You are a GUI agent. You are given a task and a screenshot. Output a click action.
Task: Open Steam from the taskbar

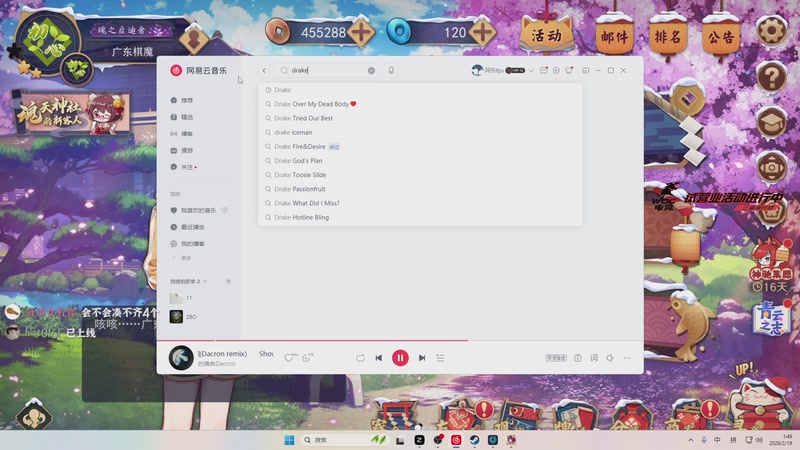tap(474, 440)
